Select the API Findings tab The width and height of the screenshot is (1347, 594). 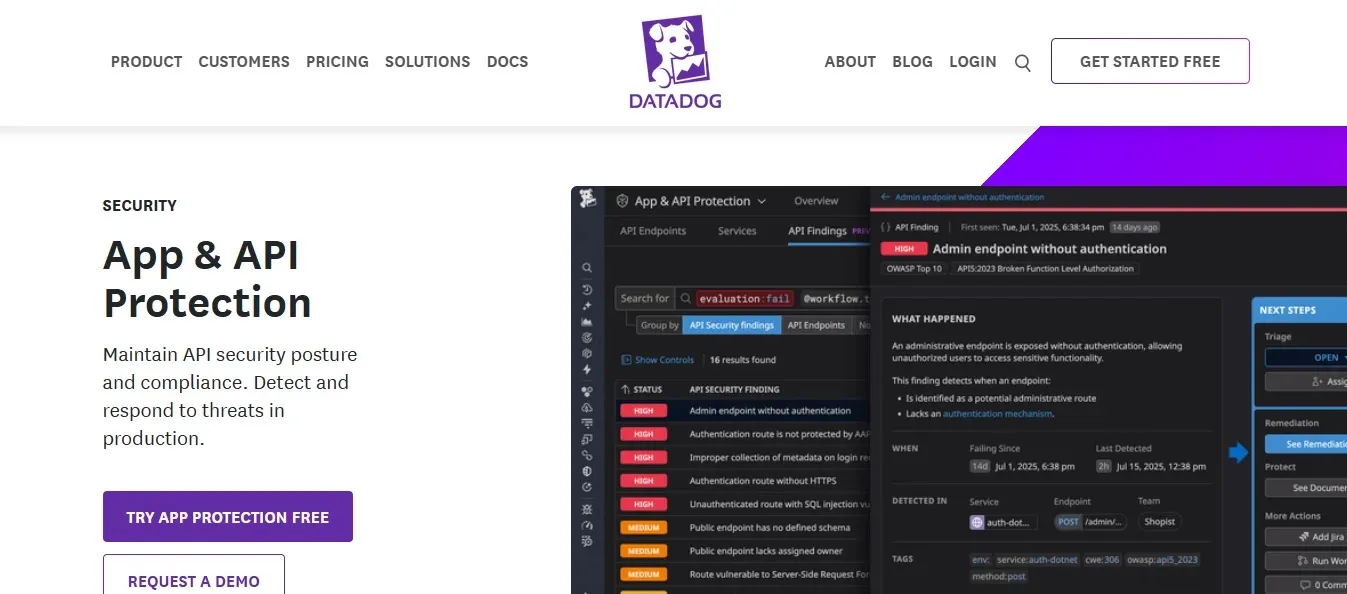click(x=817, y=231)
